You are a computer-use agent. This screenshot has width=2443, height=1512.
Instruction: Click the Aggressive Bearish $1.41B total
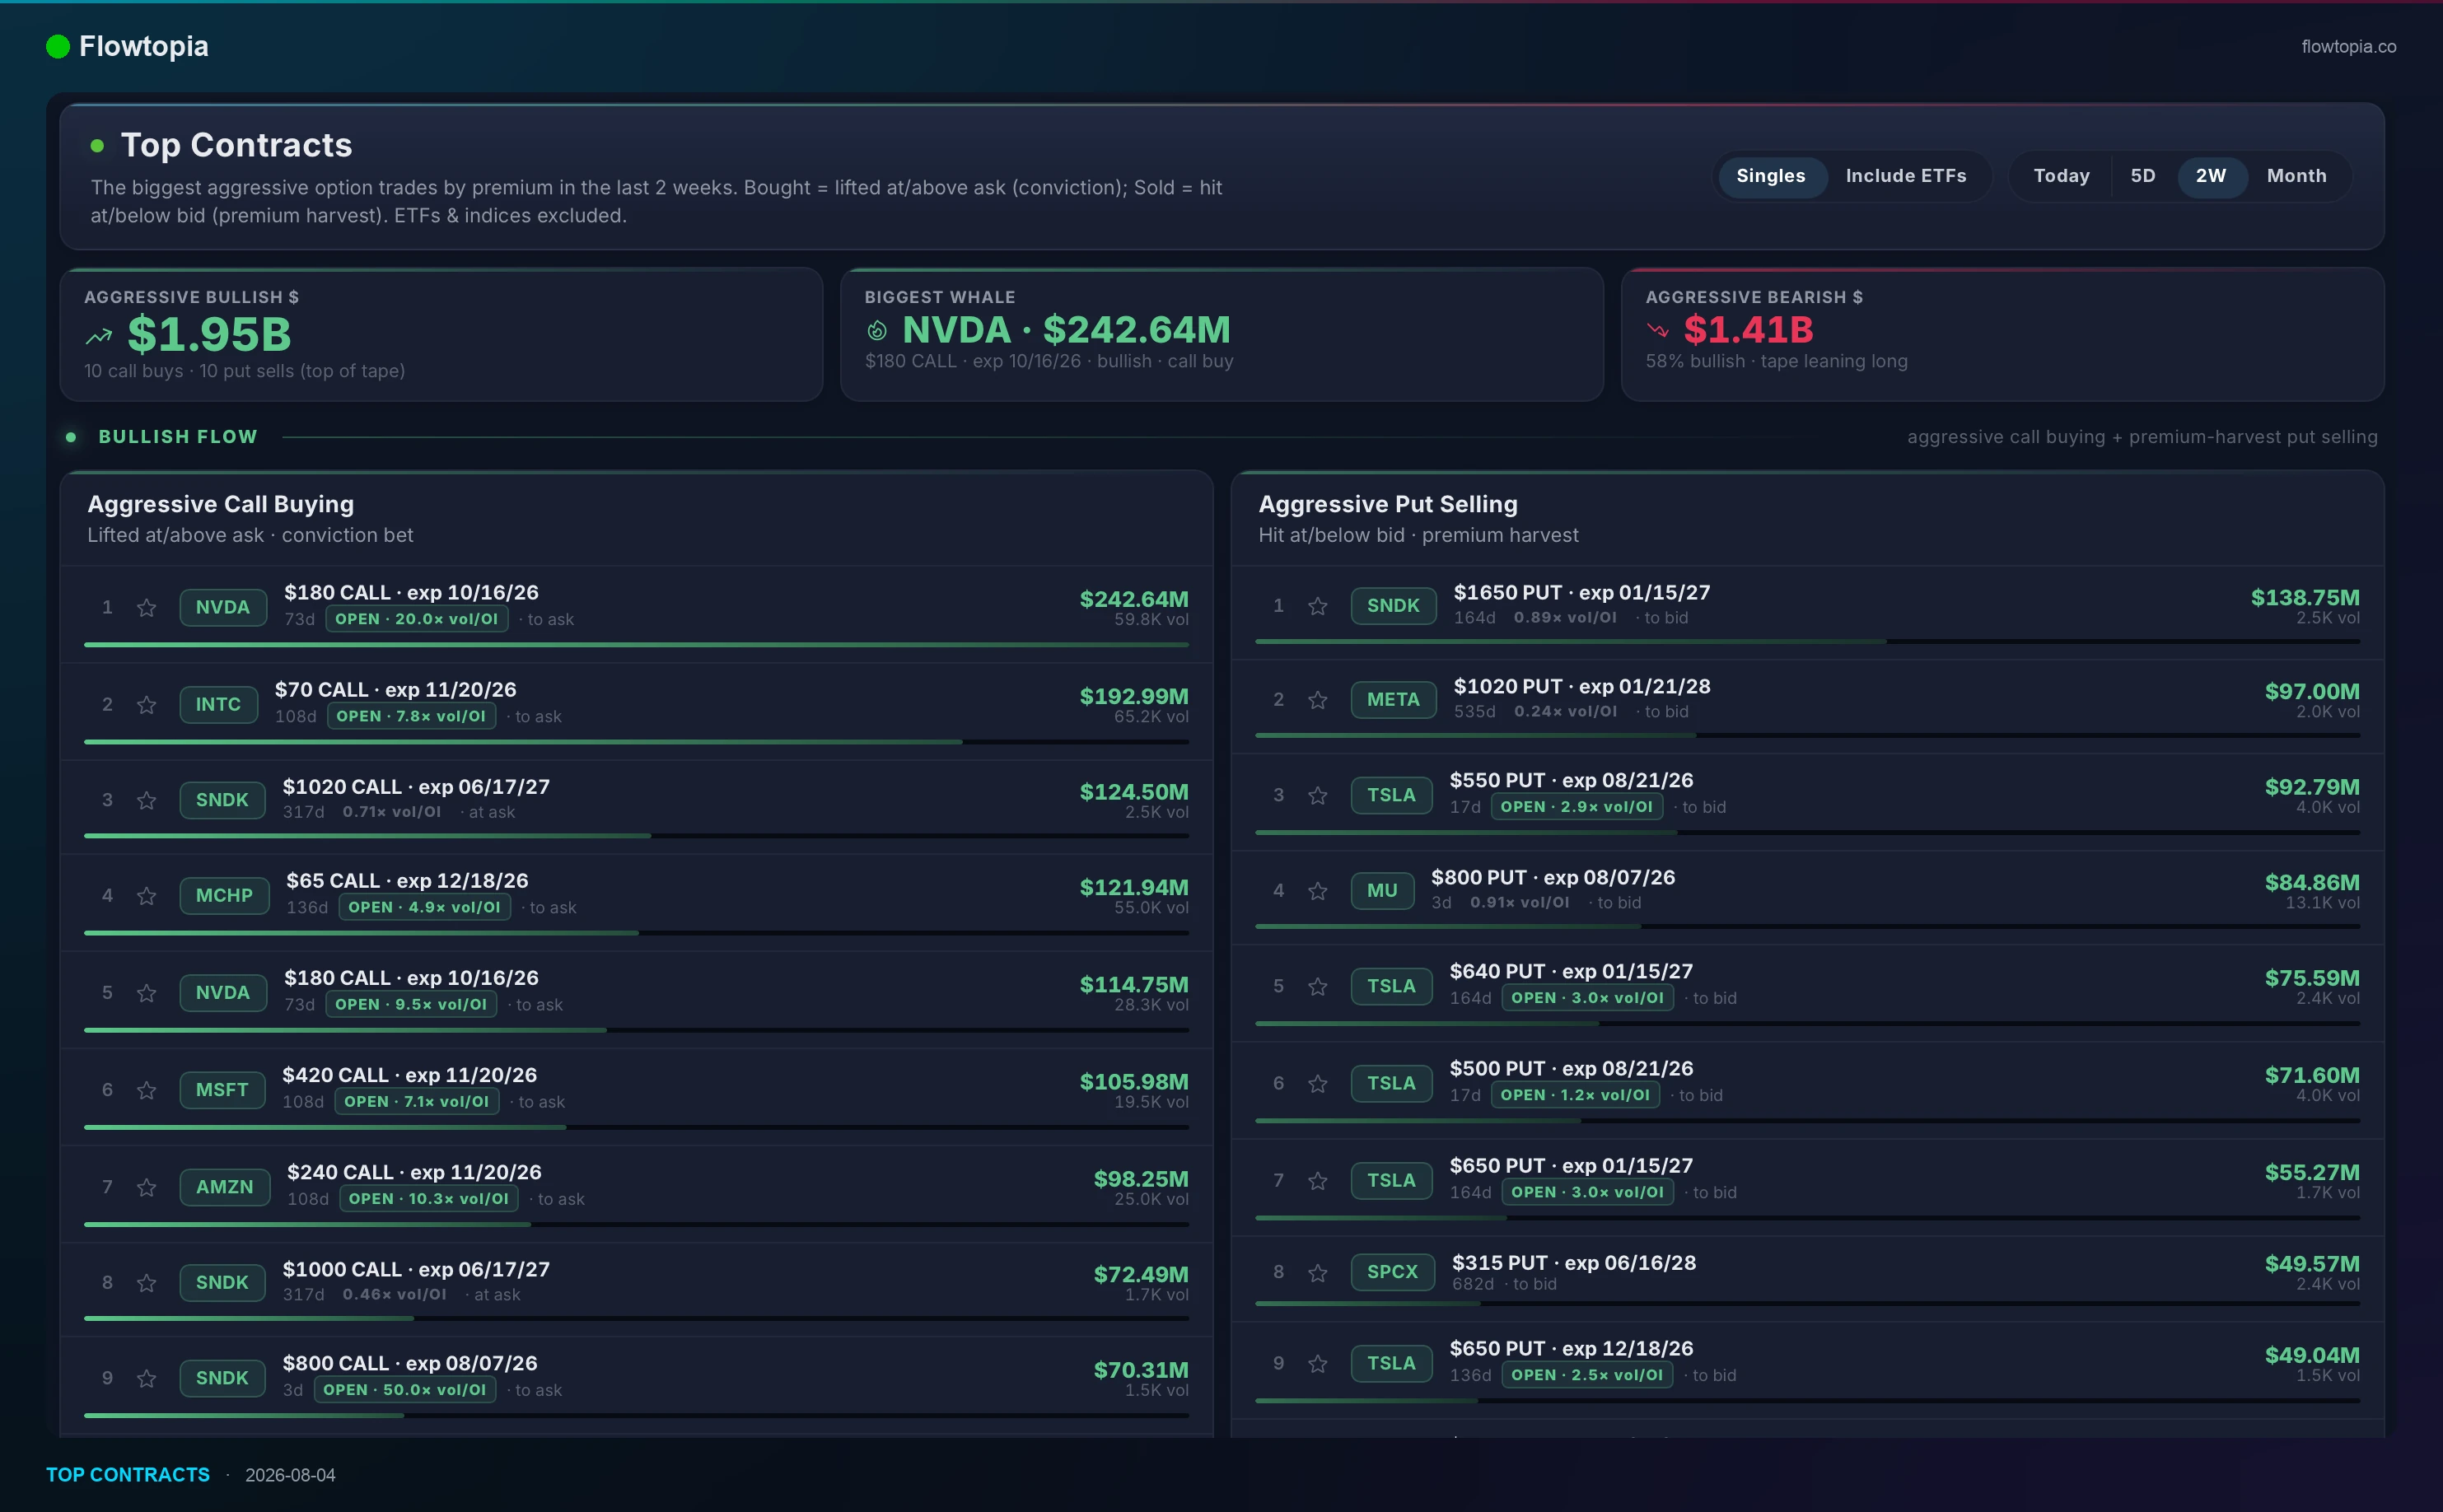coord(1748,329)
